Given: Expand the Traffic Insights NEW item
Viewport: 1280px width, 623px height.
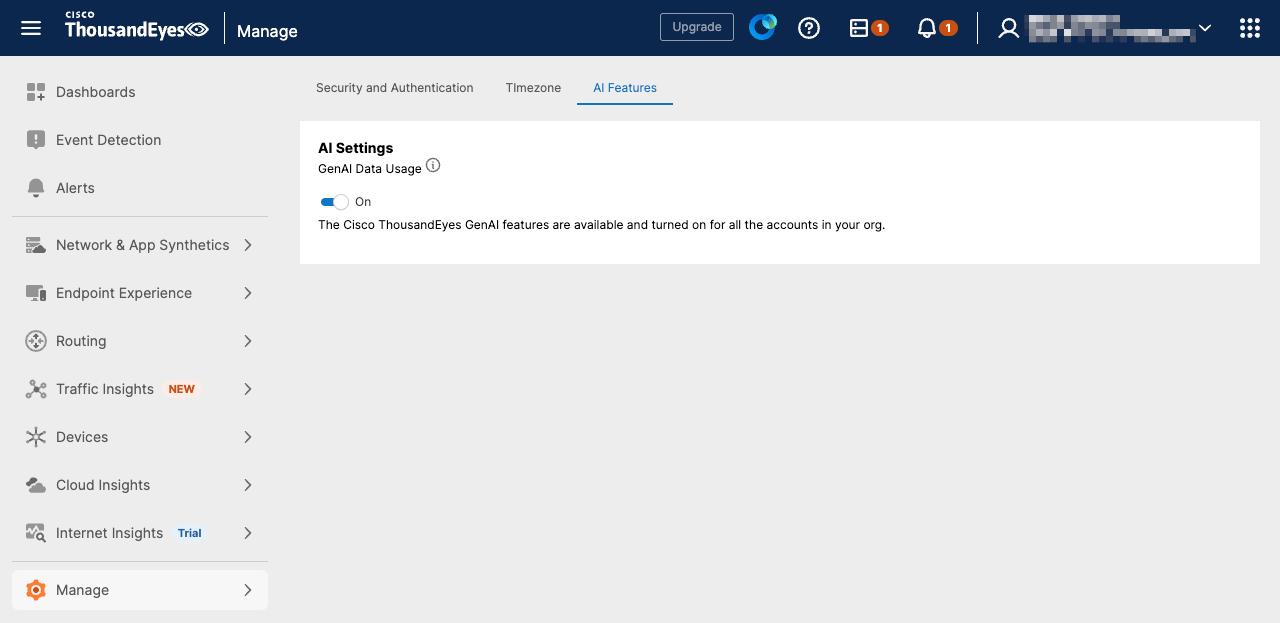Looking at the screenshot, I should (140, 389).
